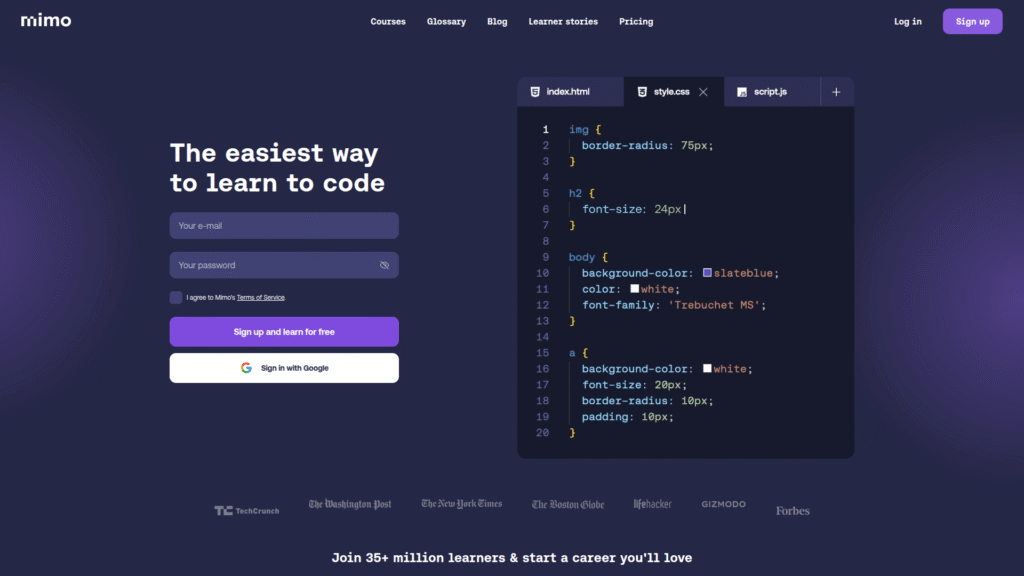Click the Google icon in the sign-in button
Viewport: 1024px width, 576px height.
click(246, 367)
